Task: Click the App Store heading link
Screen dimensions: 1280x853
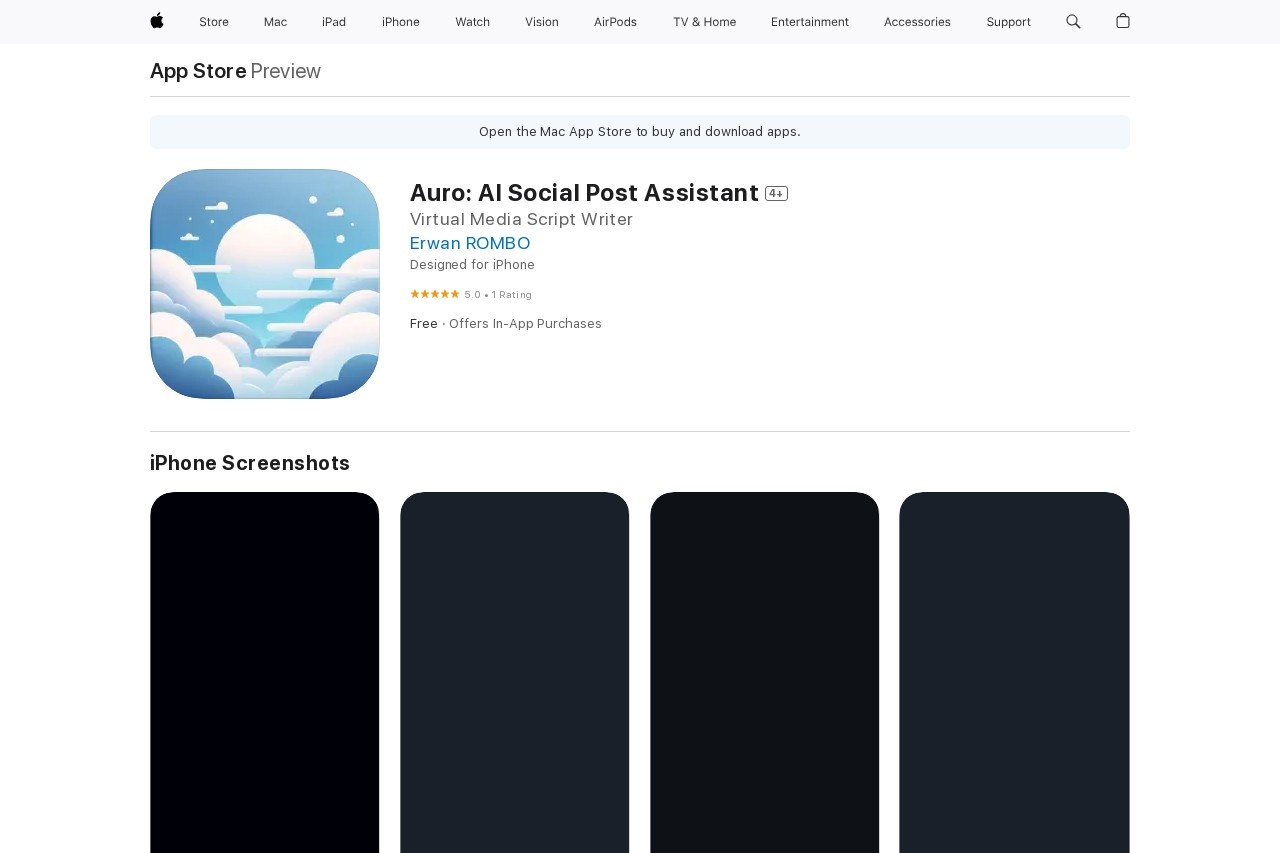Action: 198,71
